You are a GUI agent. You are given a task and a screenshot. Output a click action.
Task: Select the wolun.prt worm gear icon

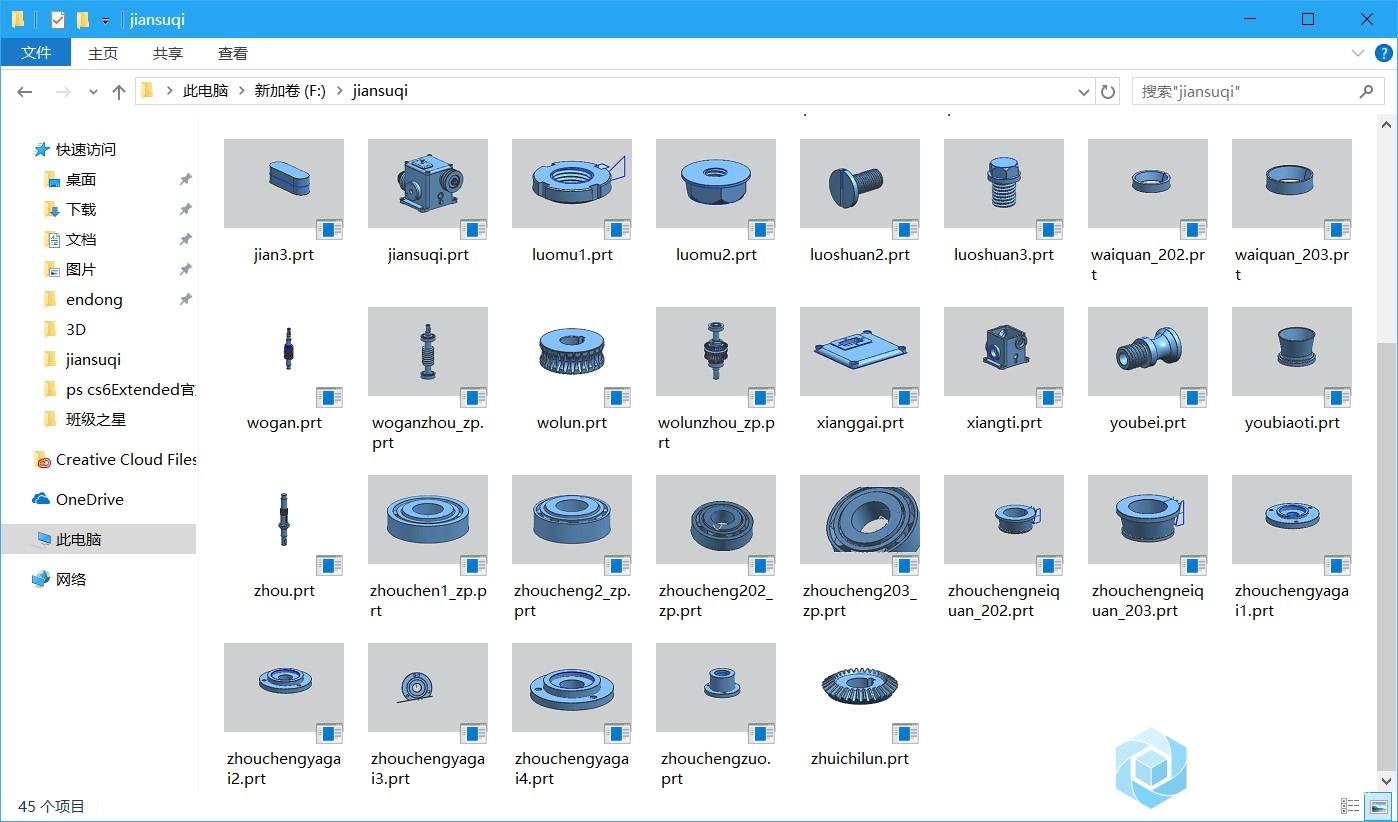click(x=572, y=352)
